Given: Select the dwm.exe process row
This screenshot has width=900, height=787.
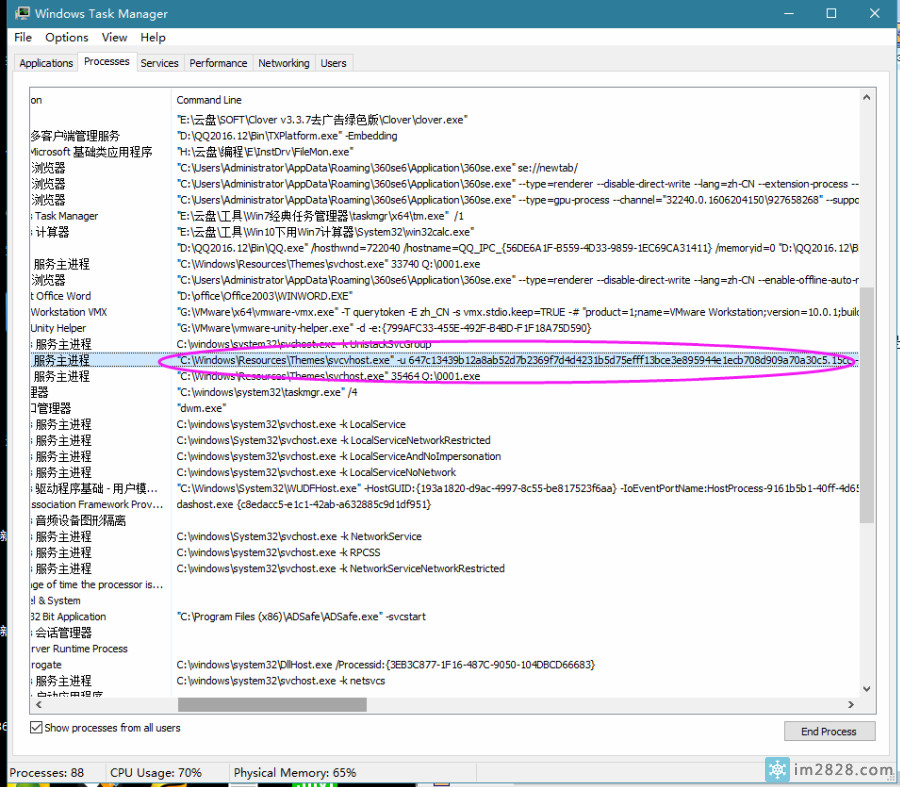Looking at the screenshot, I should tap(202, 408).
